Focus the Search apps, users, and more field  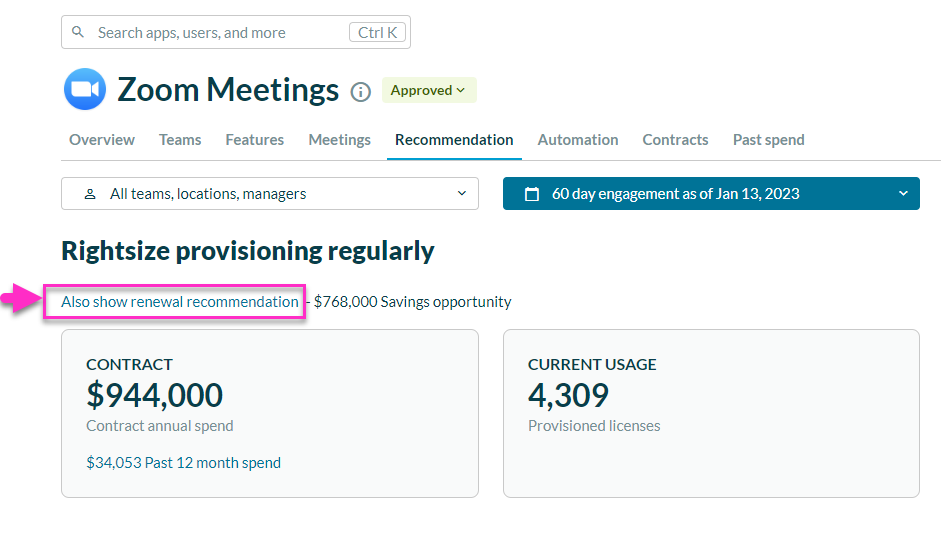[x=215, y=33]
